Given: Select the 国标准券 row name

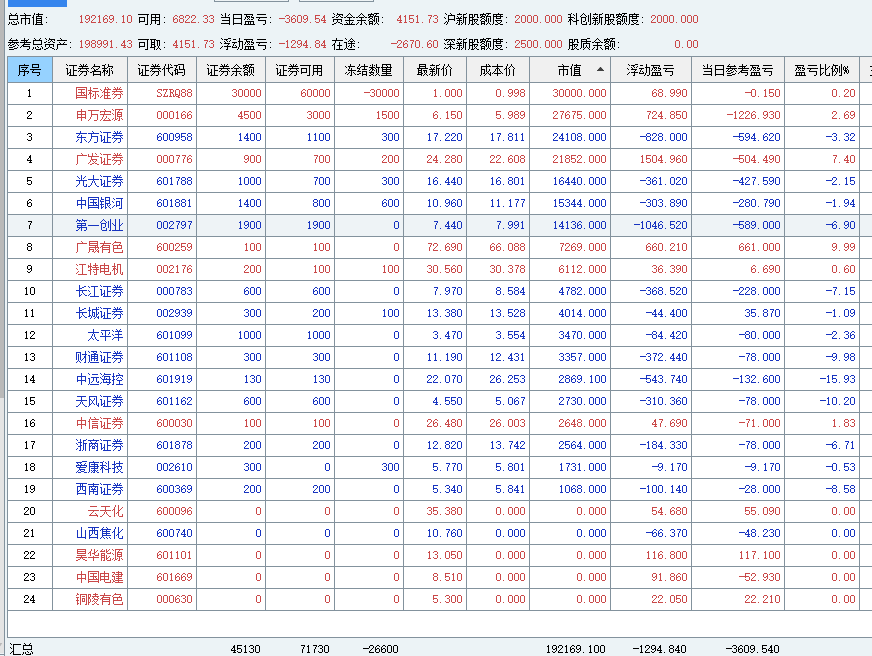Looking at the screenshot, I should coord(99,93).
